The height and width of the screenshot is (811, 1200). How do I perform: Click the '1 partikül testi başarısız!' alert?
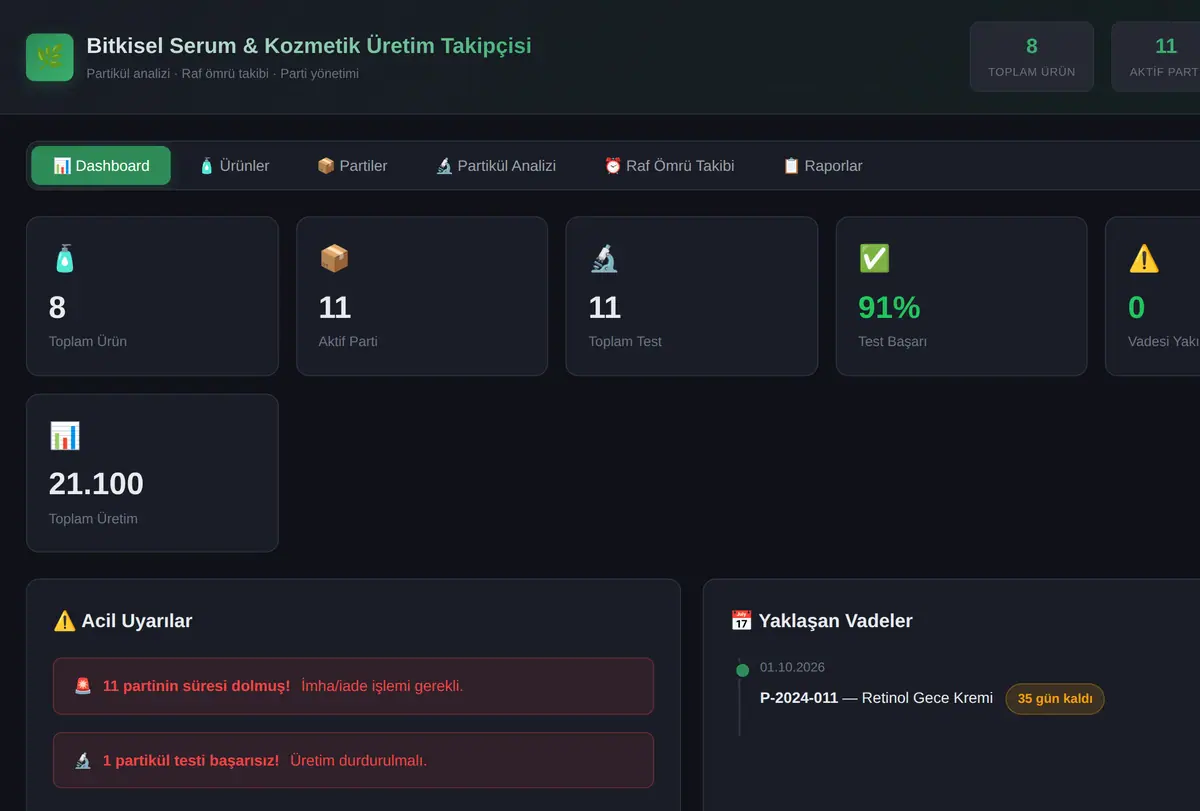pos(353,760)
